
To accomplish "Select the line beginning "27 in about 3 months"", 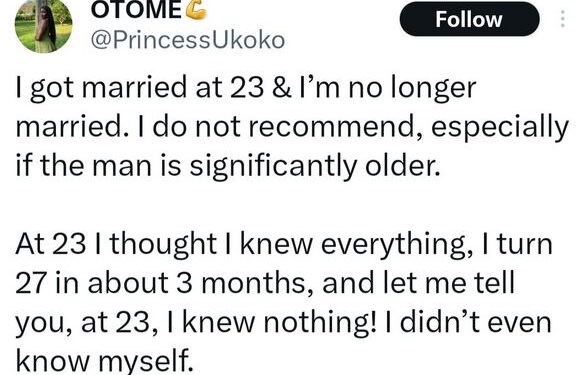I will 265,283.
